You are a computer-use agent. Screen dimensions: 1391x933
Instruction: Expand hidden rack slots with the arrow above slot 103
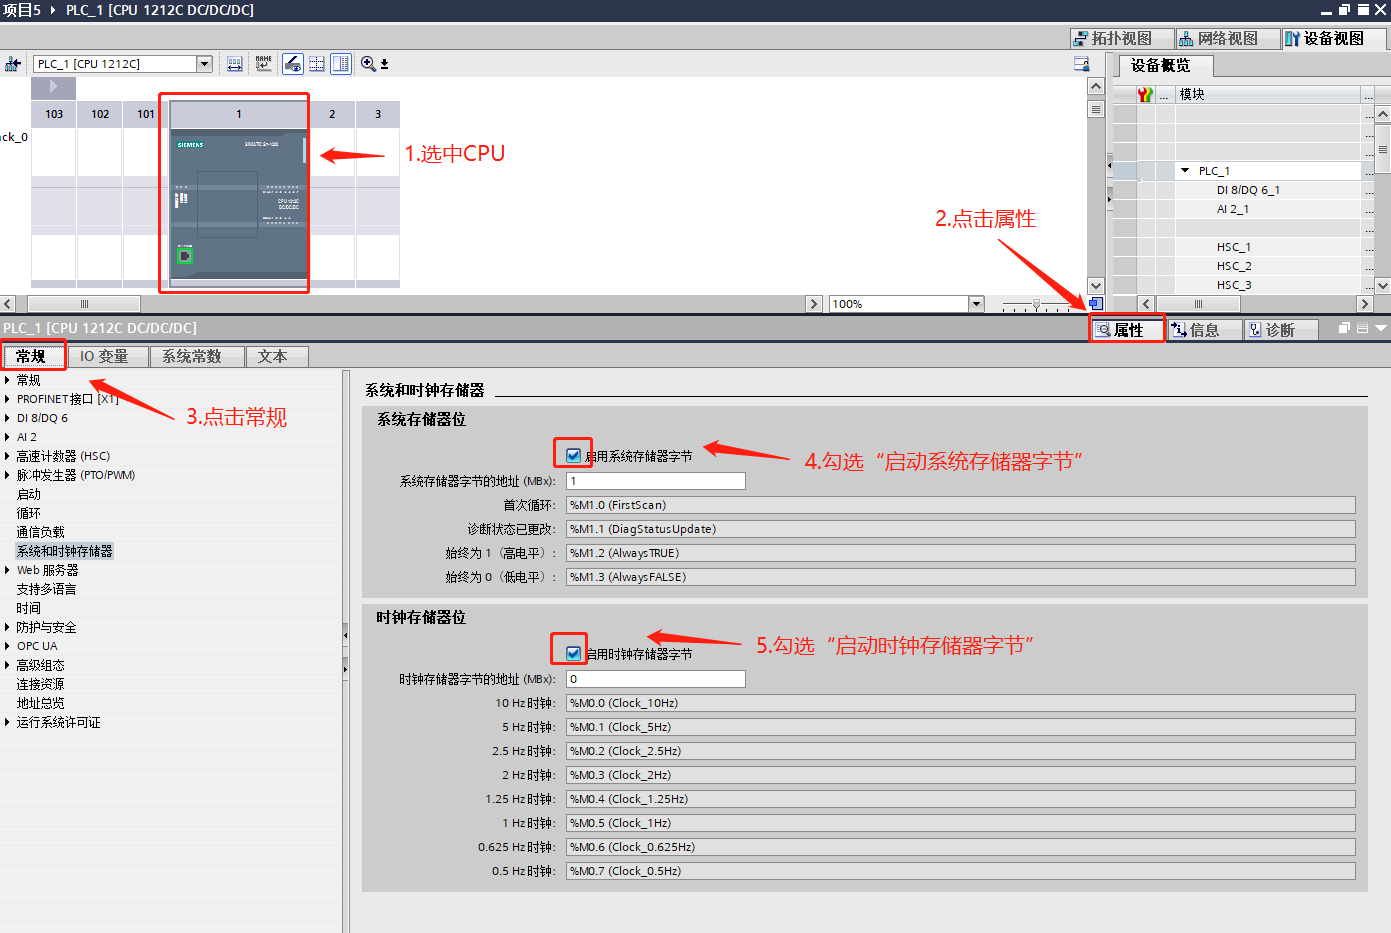53,87
